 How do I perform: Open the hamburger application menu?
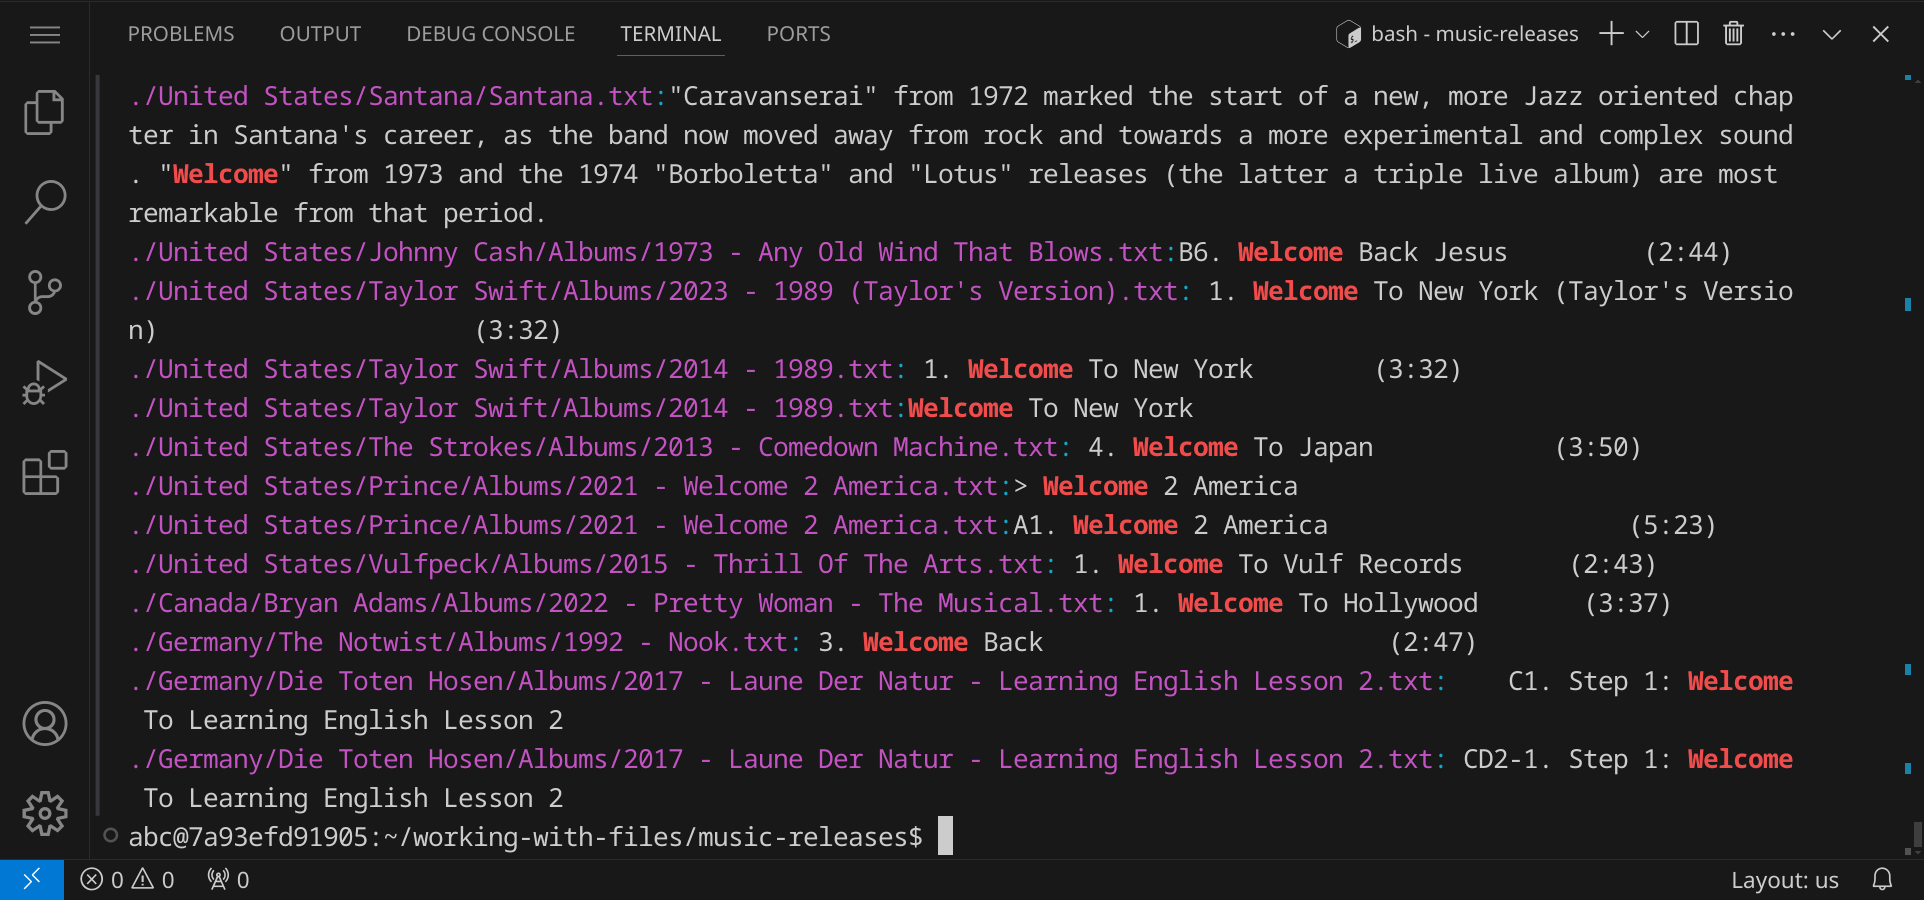point(44,35)
